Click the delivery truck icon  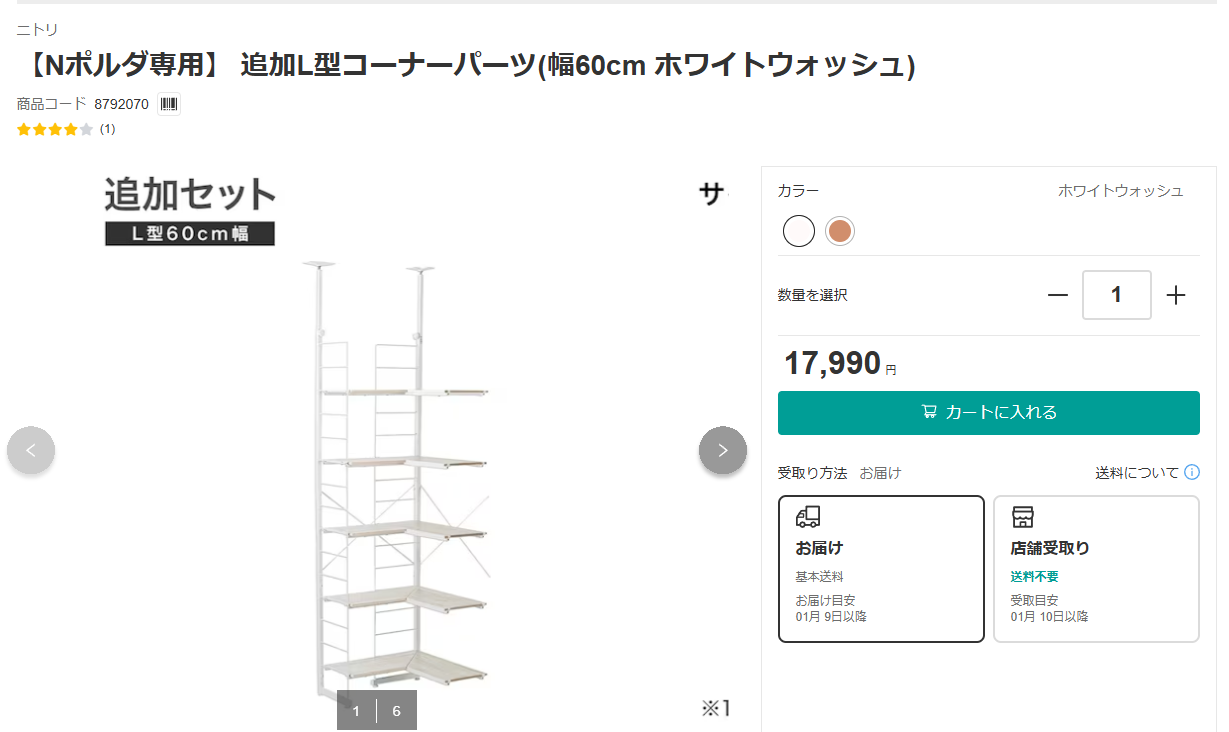tap(808, 517)
